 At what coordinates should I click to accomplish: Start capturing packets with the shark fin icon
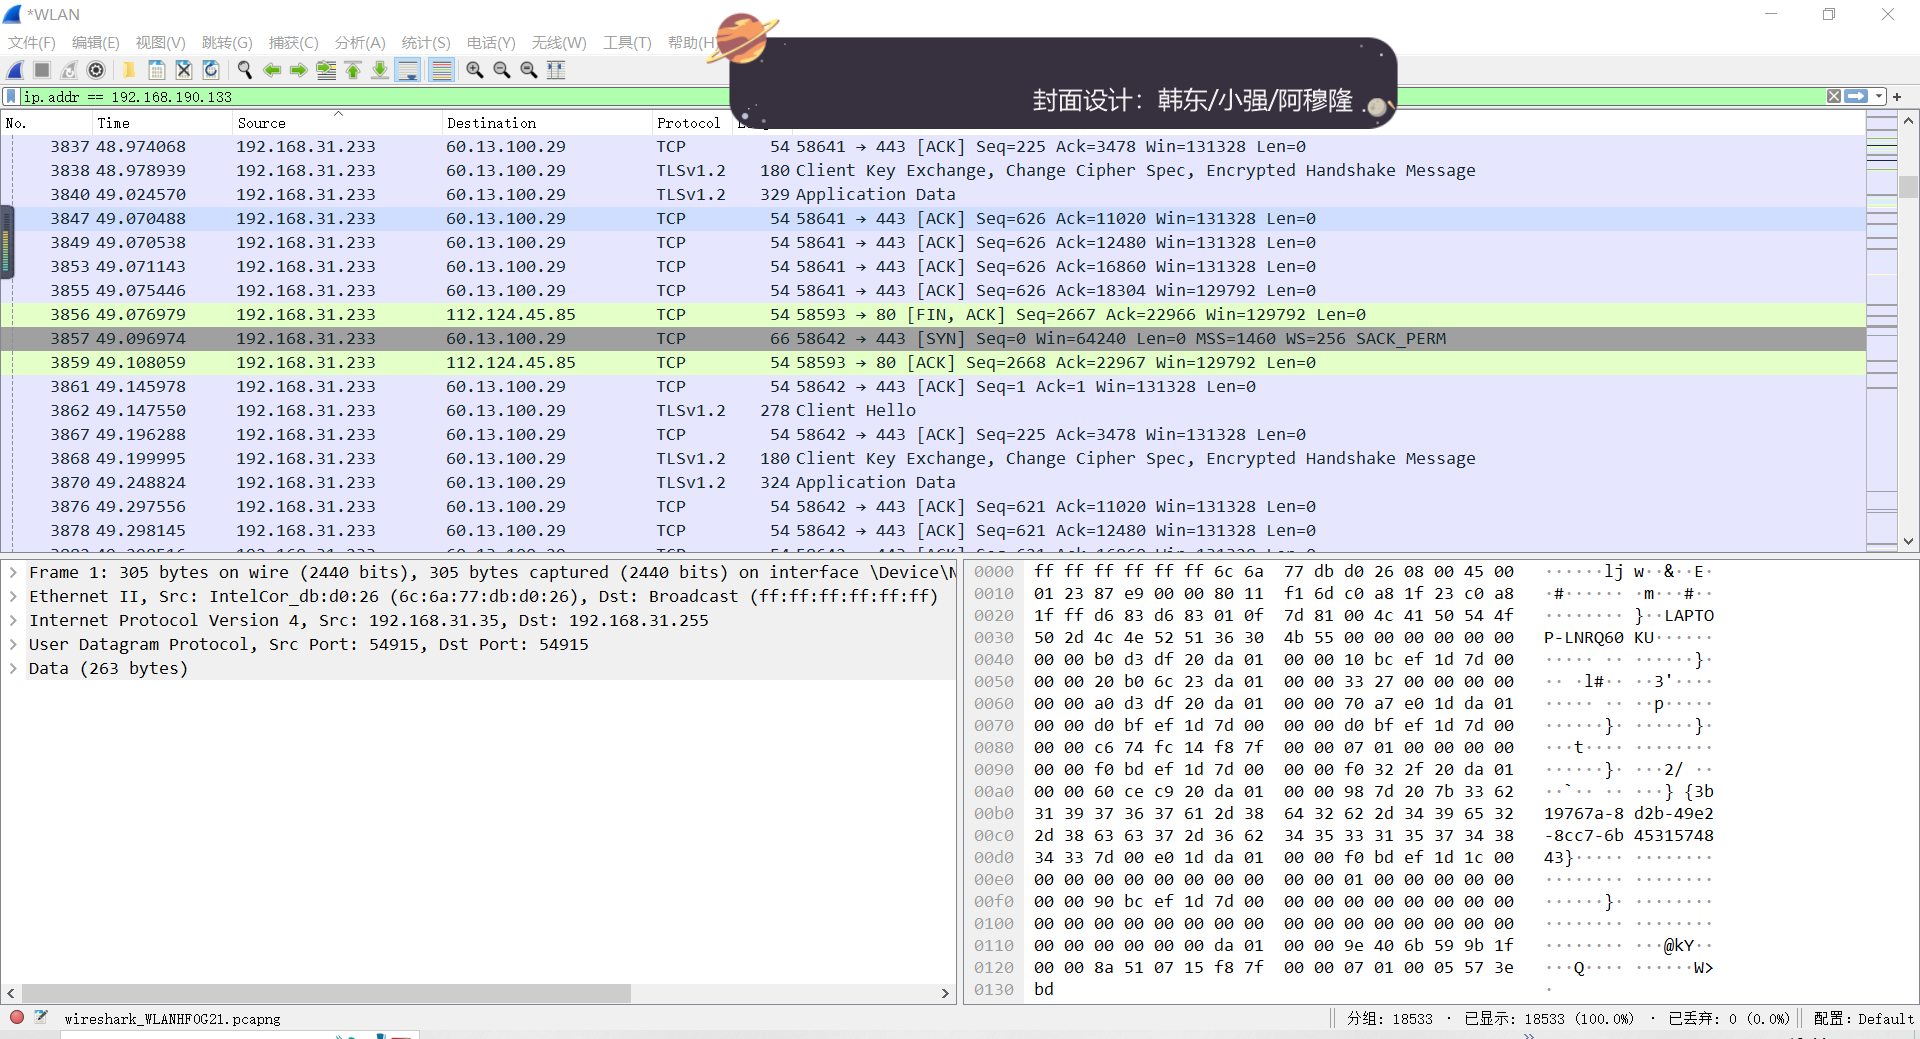coord(15,70)
